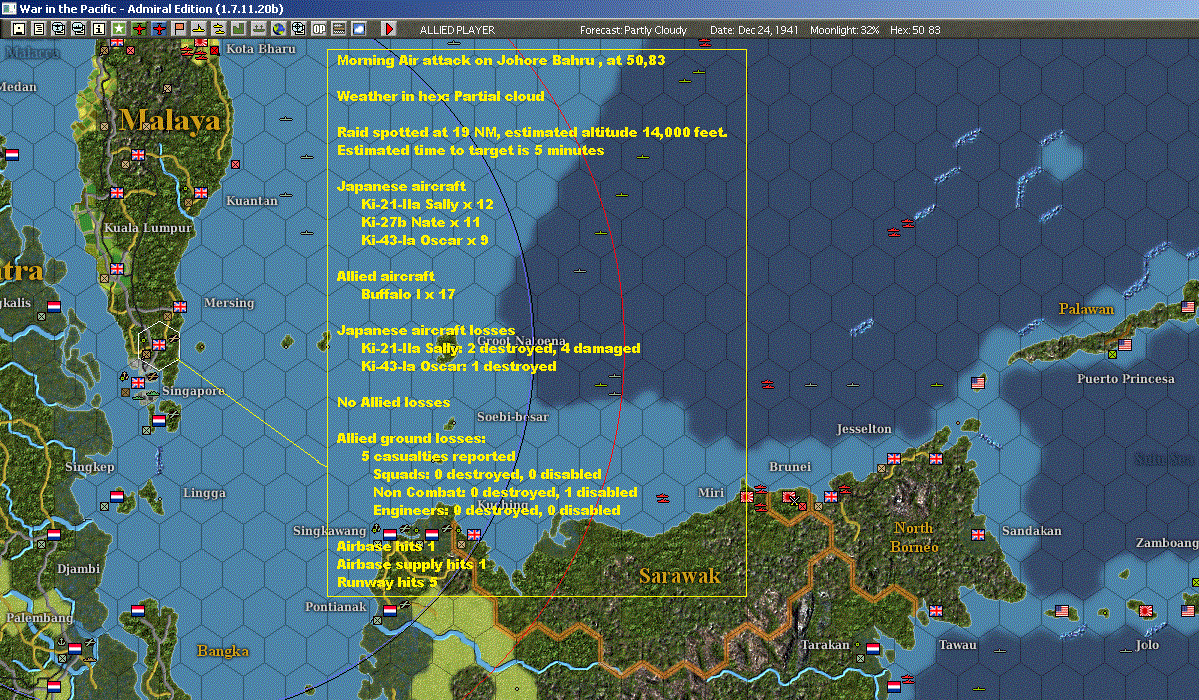Click the single yellow ship toolbar icon
Image resolution: width=1199 pixels, height=700 pixels.
pyautogui.click(x=199, y=29)
